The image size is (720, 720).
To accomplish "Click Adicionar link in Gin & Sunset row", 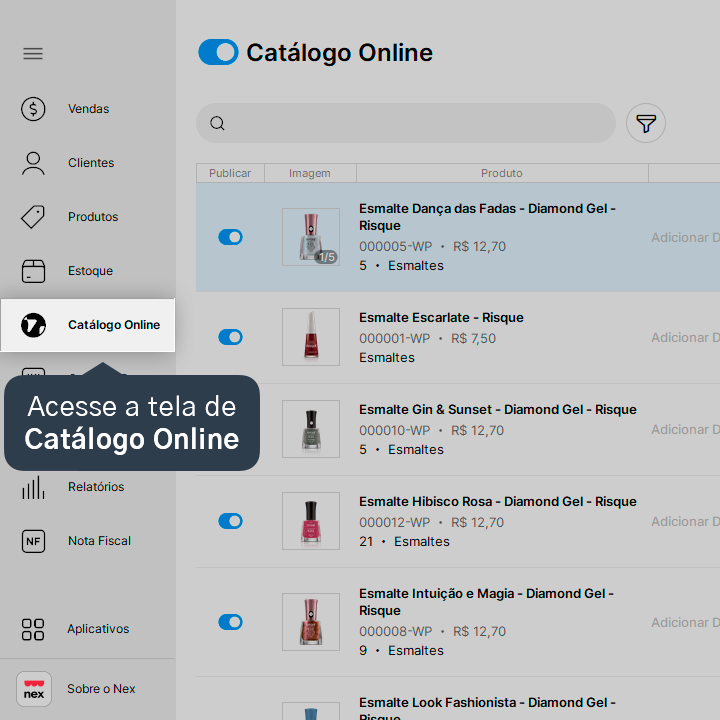I will click(685, 430).
